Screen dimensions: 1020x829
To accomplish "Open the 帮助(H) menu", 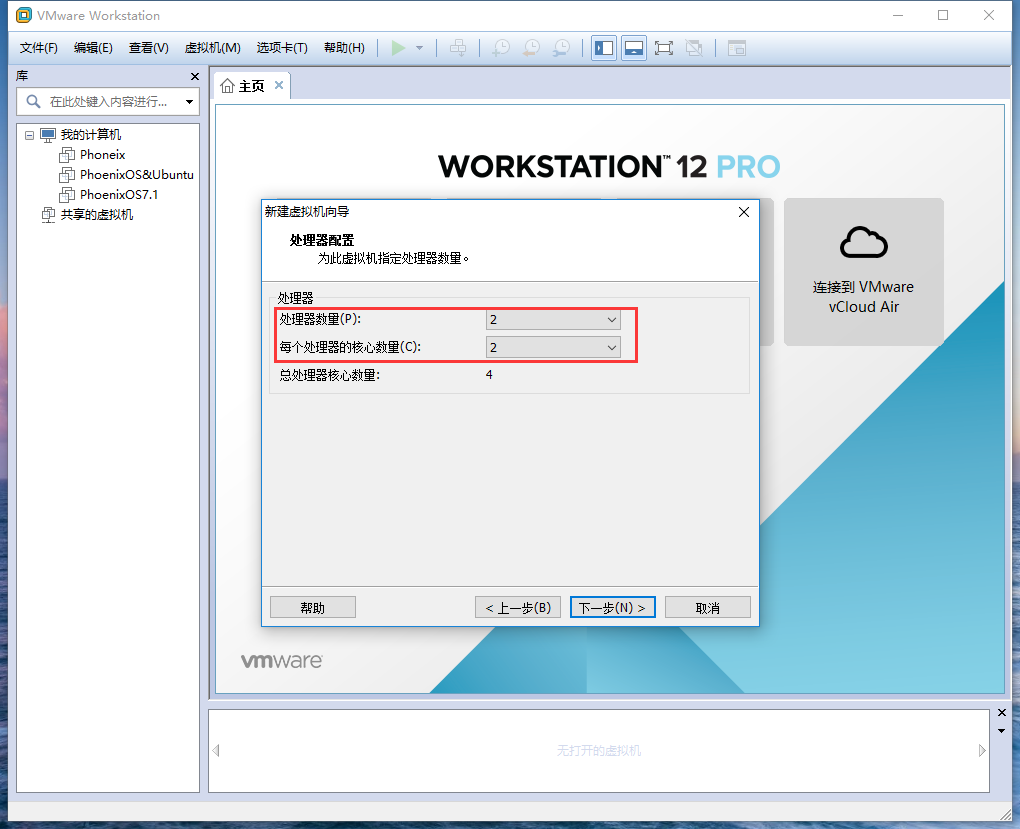I will pos(344,48).
